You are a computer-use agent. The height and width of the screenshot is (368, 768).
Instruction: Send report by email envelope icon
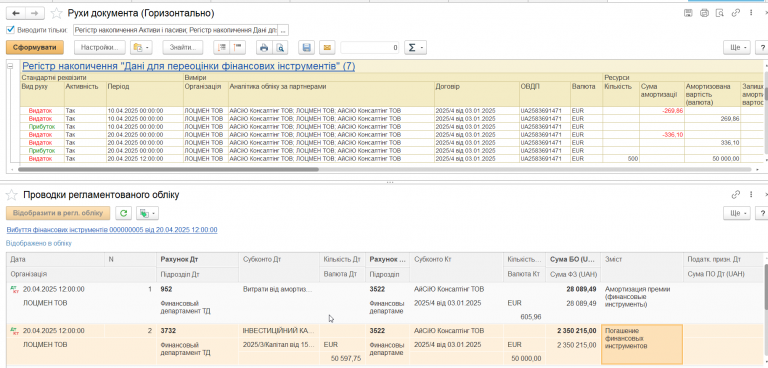(327, 48)
